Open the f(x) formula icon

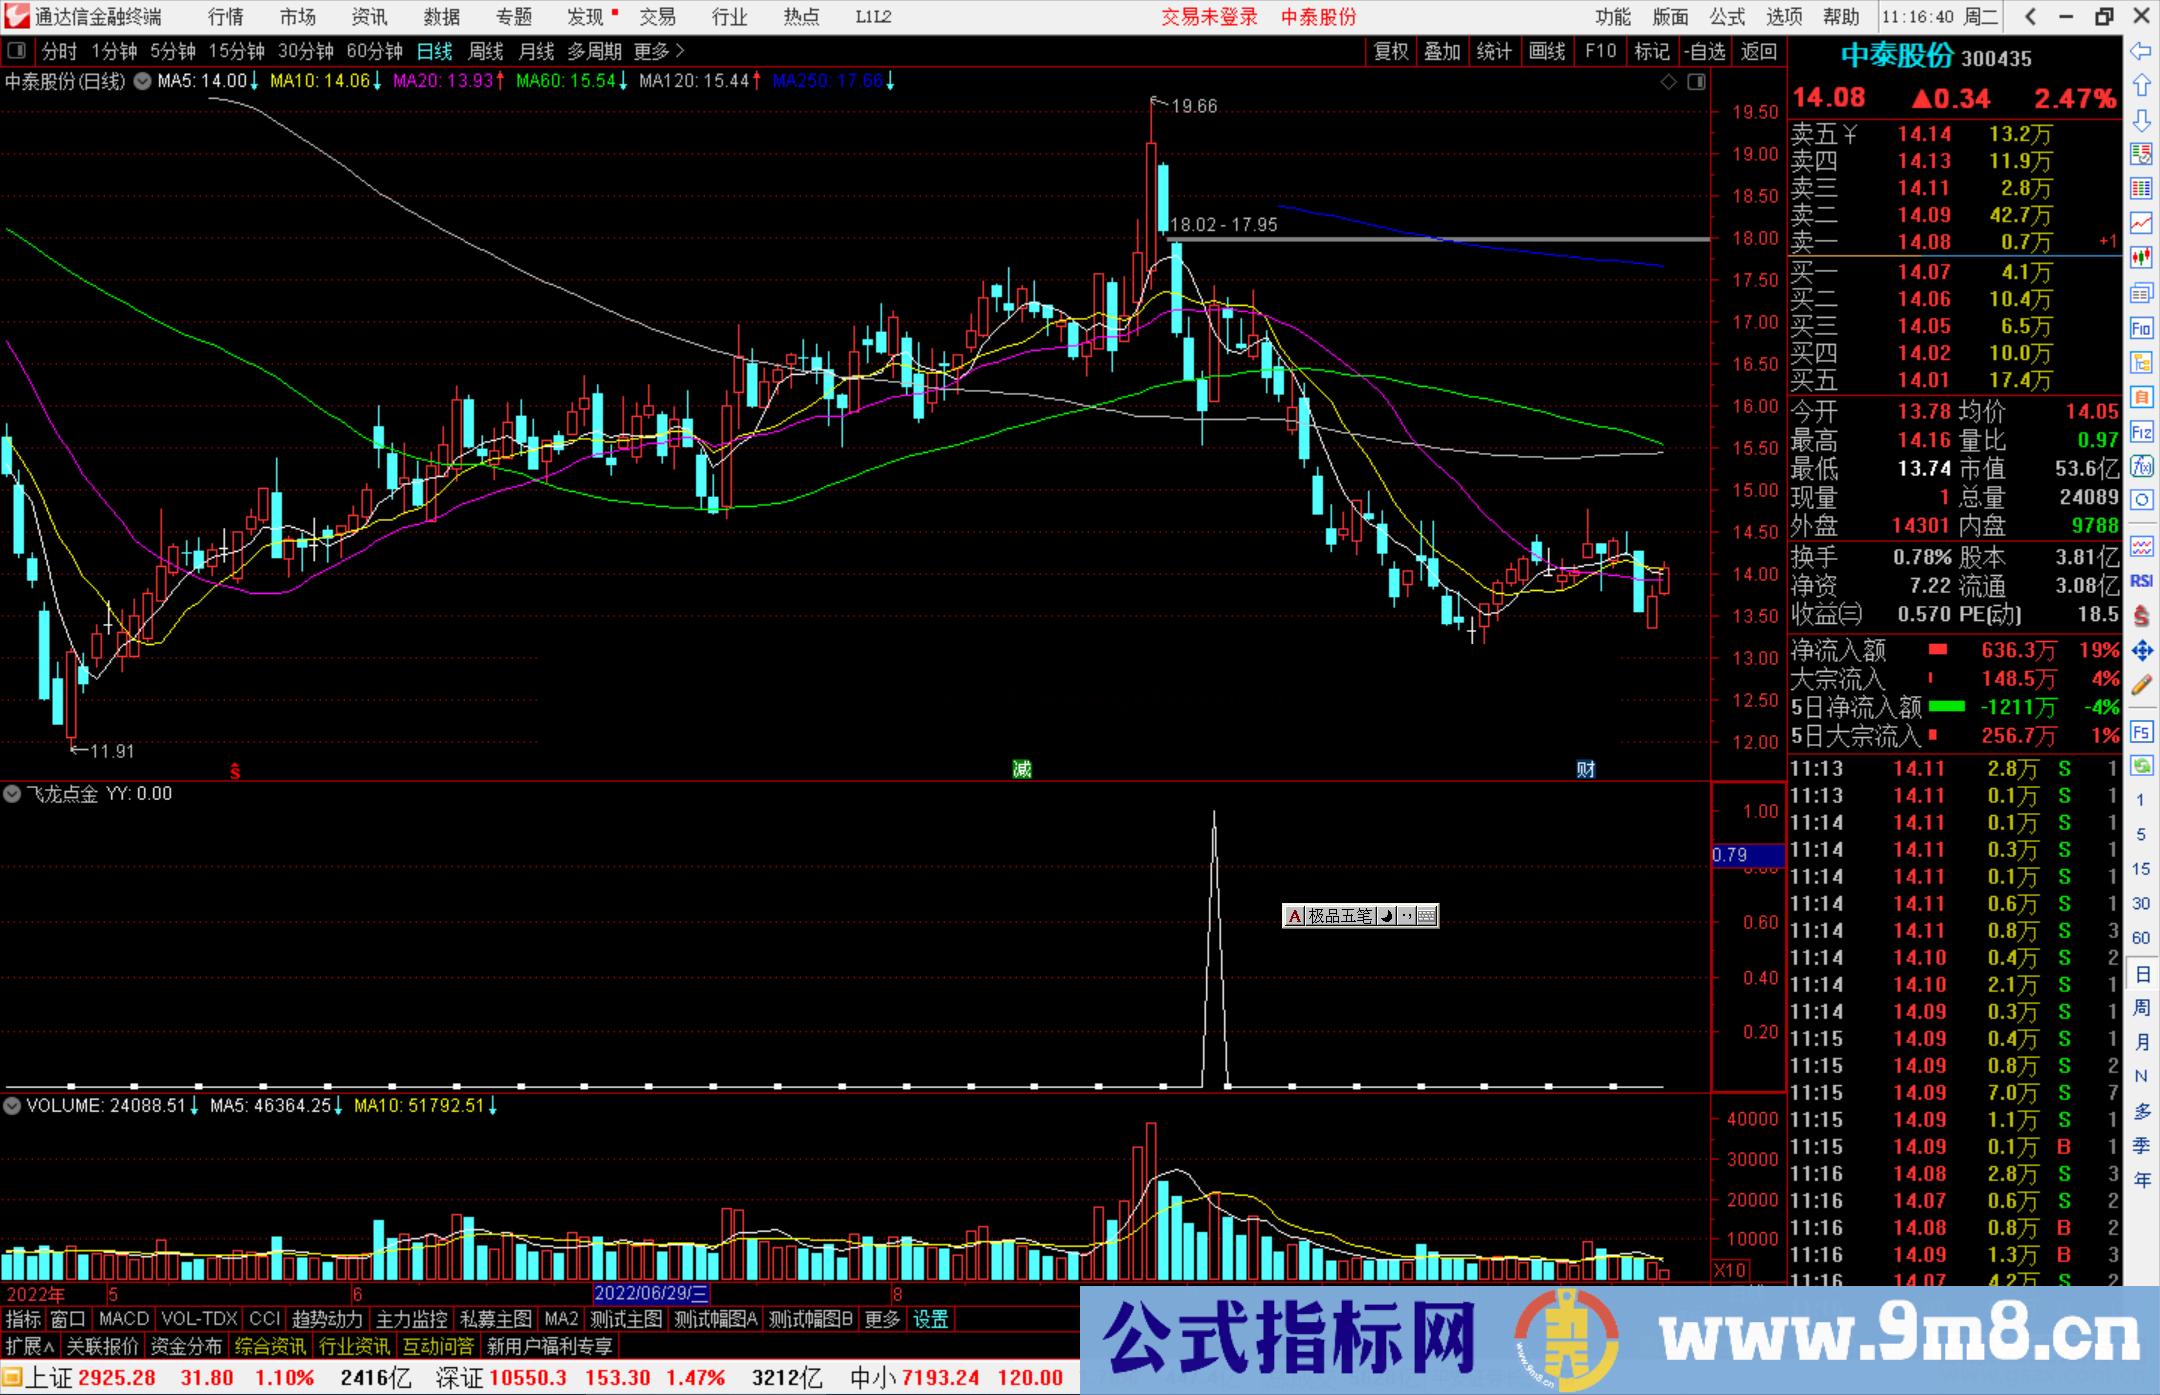coord(2141,467)
